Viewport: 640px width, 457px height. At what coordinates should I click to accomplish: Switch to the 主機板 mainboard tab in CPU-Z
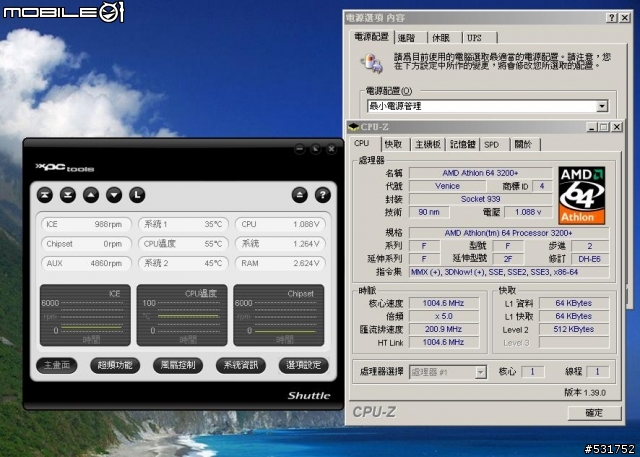pyautogui.click(x=428, y=144)
